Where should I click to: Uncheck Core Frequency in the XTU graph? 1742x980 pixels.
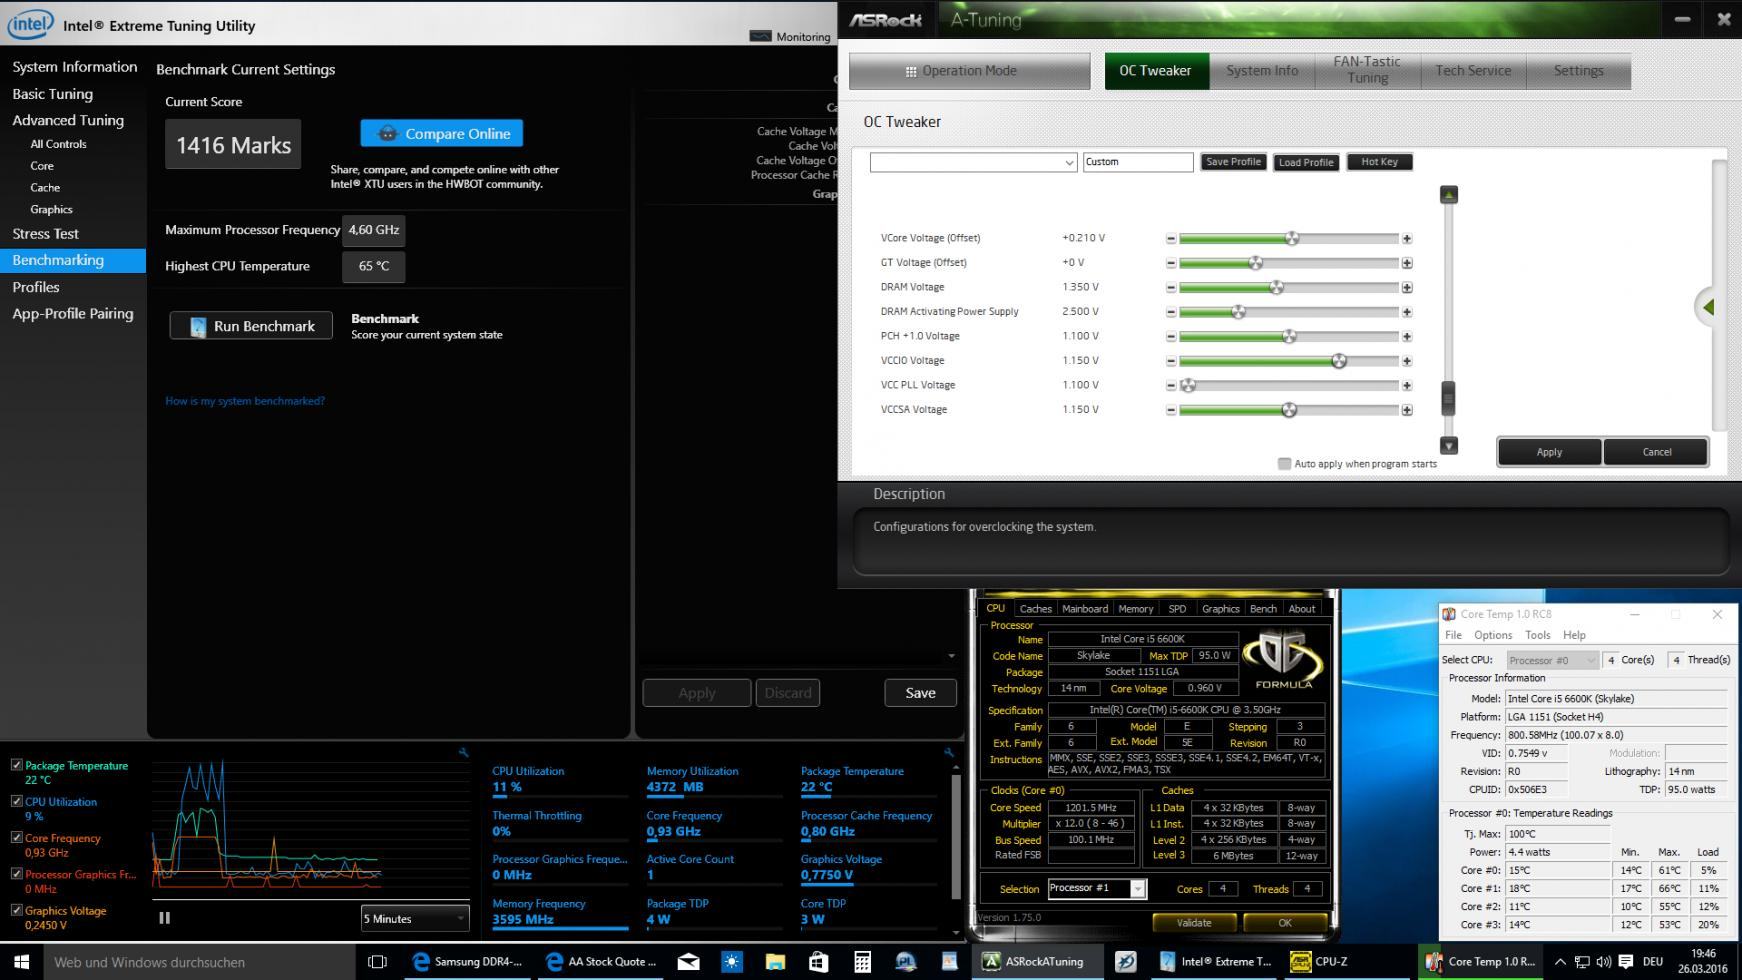pos(16,838)
